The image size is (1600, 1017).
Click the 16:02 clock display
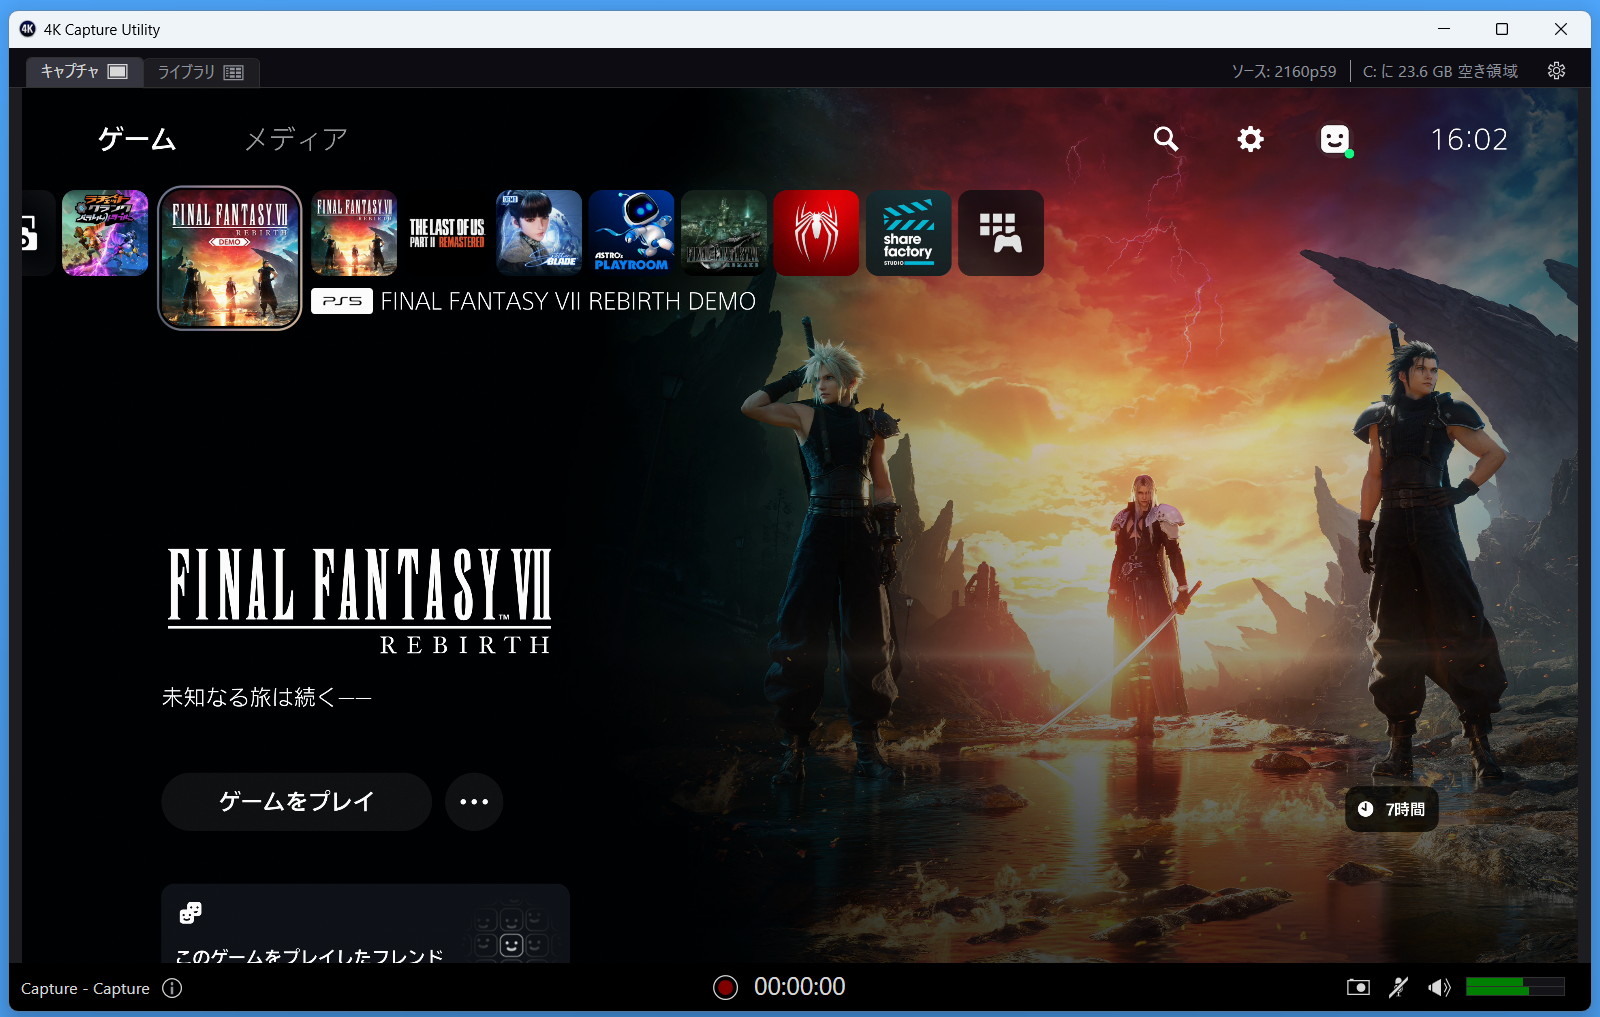(1469, 139)
